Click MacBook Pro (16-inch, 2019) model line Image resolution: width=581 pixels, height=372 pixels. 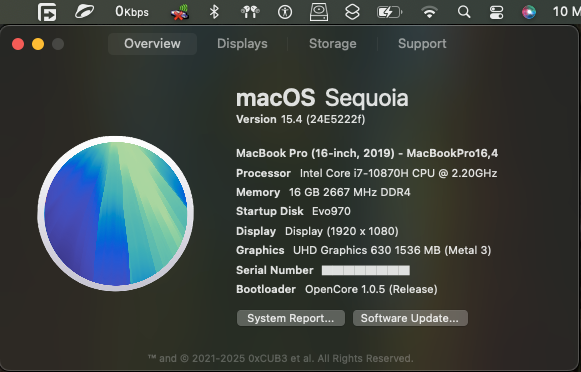point(367,153)
